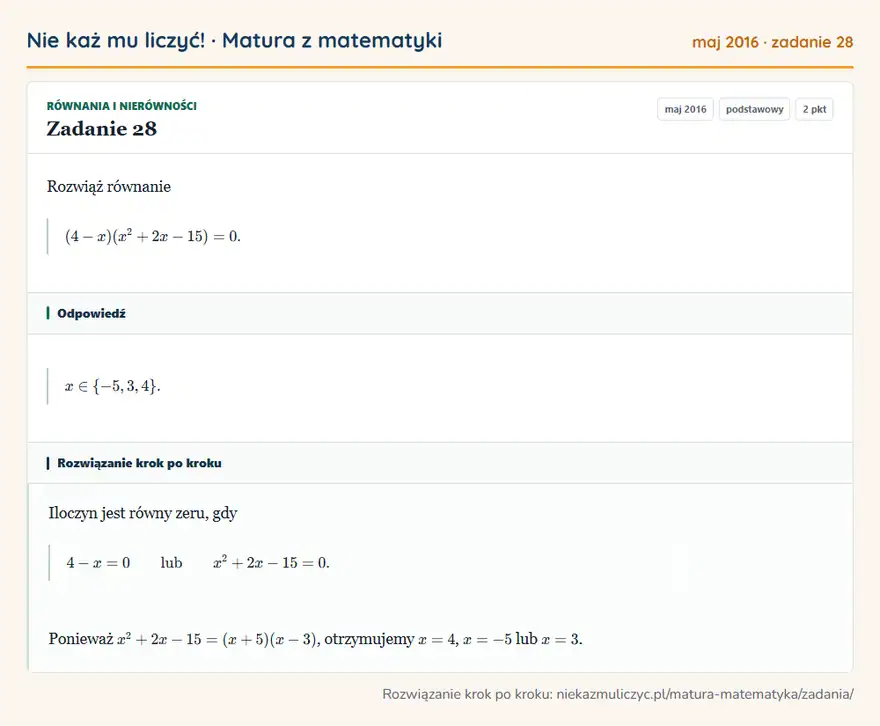Select the 'podstawowy' level badge
The image size is (880, 726).
[x=754, y=109]
